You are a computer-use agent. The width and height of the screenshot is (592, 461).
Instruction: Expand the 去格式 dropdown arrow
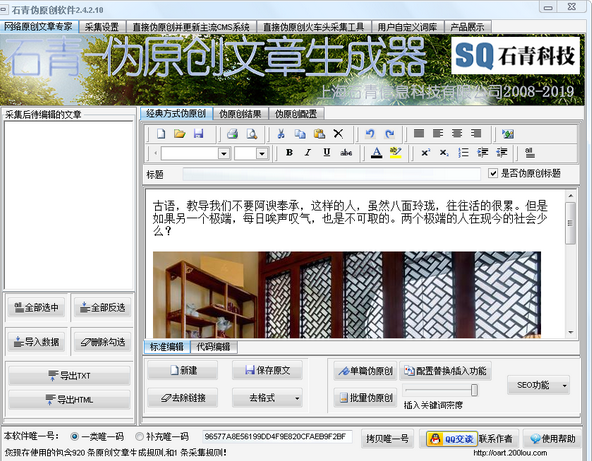(x=297, y=398)
